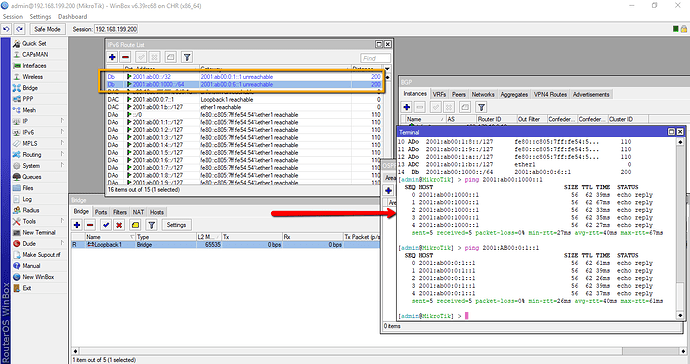Select Loopback1 bridge row

pyautogui.click(x=226, y=244)
